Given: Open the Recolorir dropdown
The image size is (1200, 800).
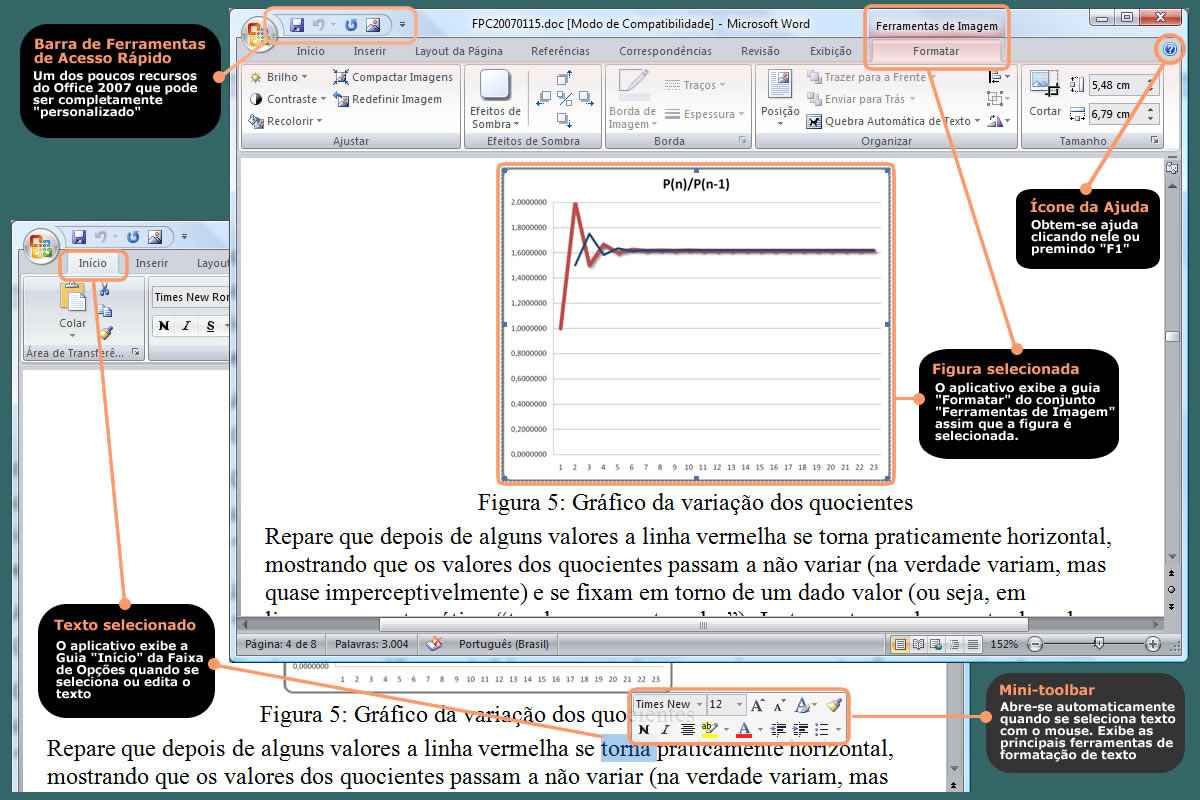Looking at the screenshot, I should tap(285, 121).
